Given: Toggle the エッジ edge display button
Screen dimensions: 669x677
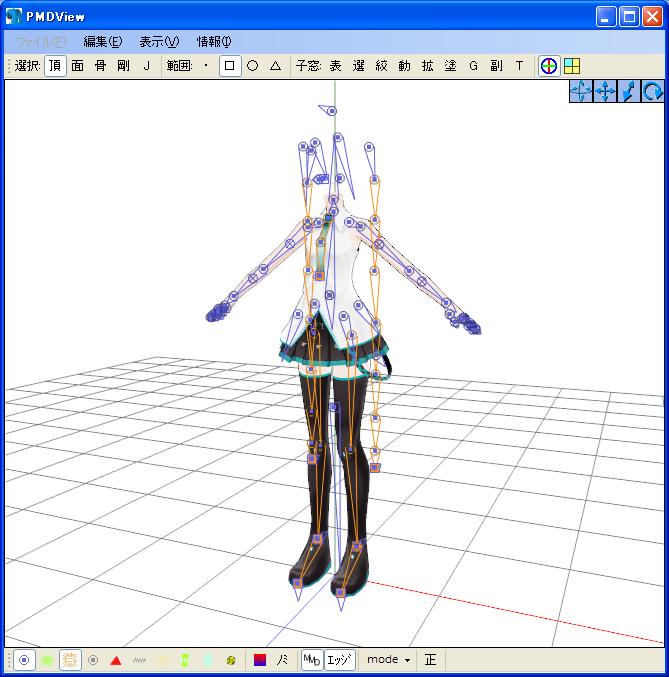Looking at the screenshot, I should click(339, 660).
